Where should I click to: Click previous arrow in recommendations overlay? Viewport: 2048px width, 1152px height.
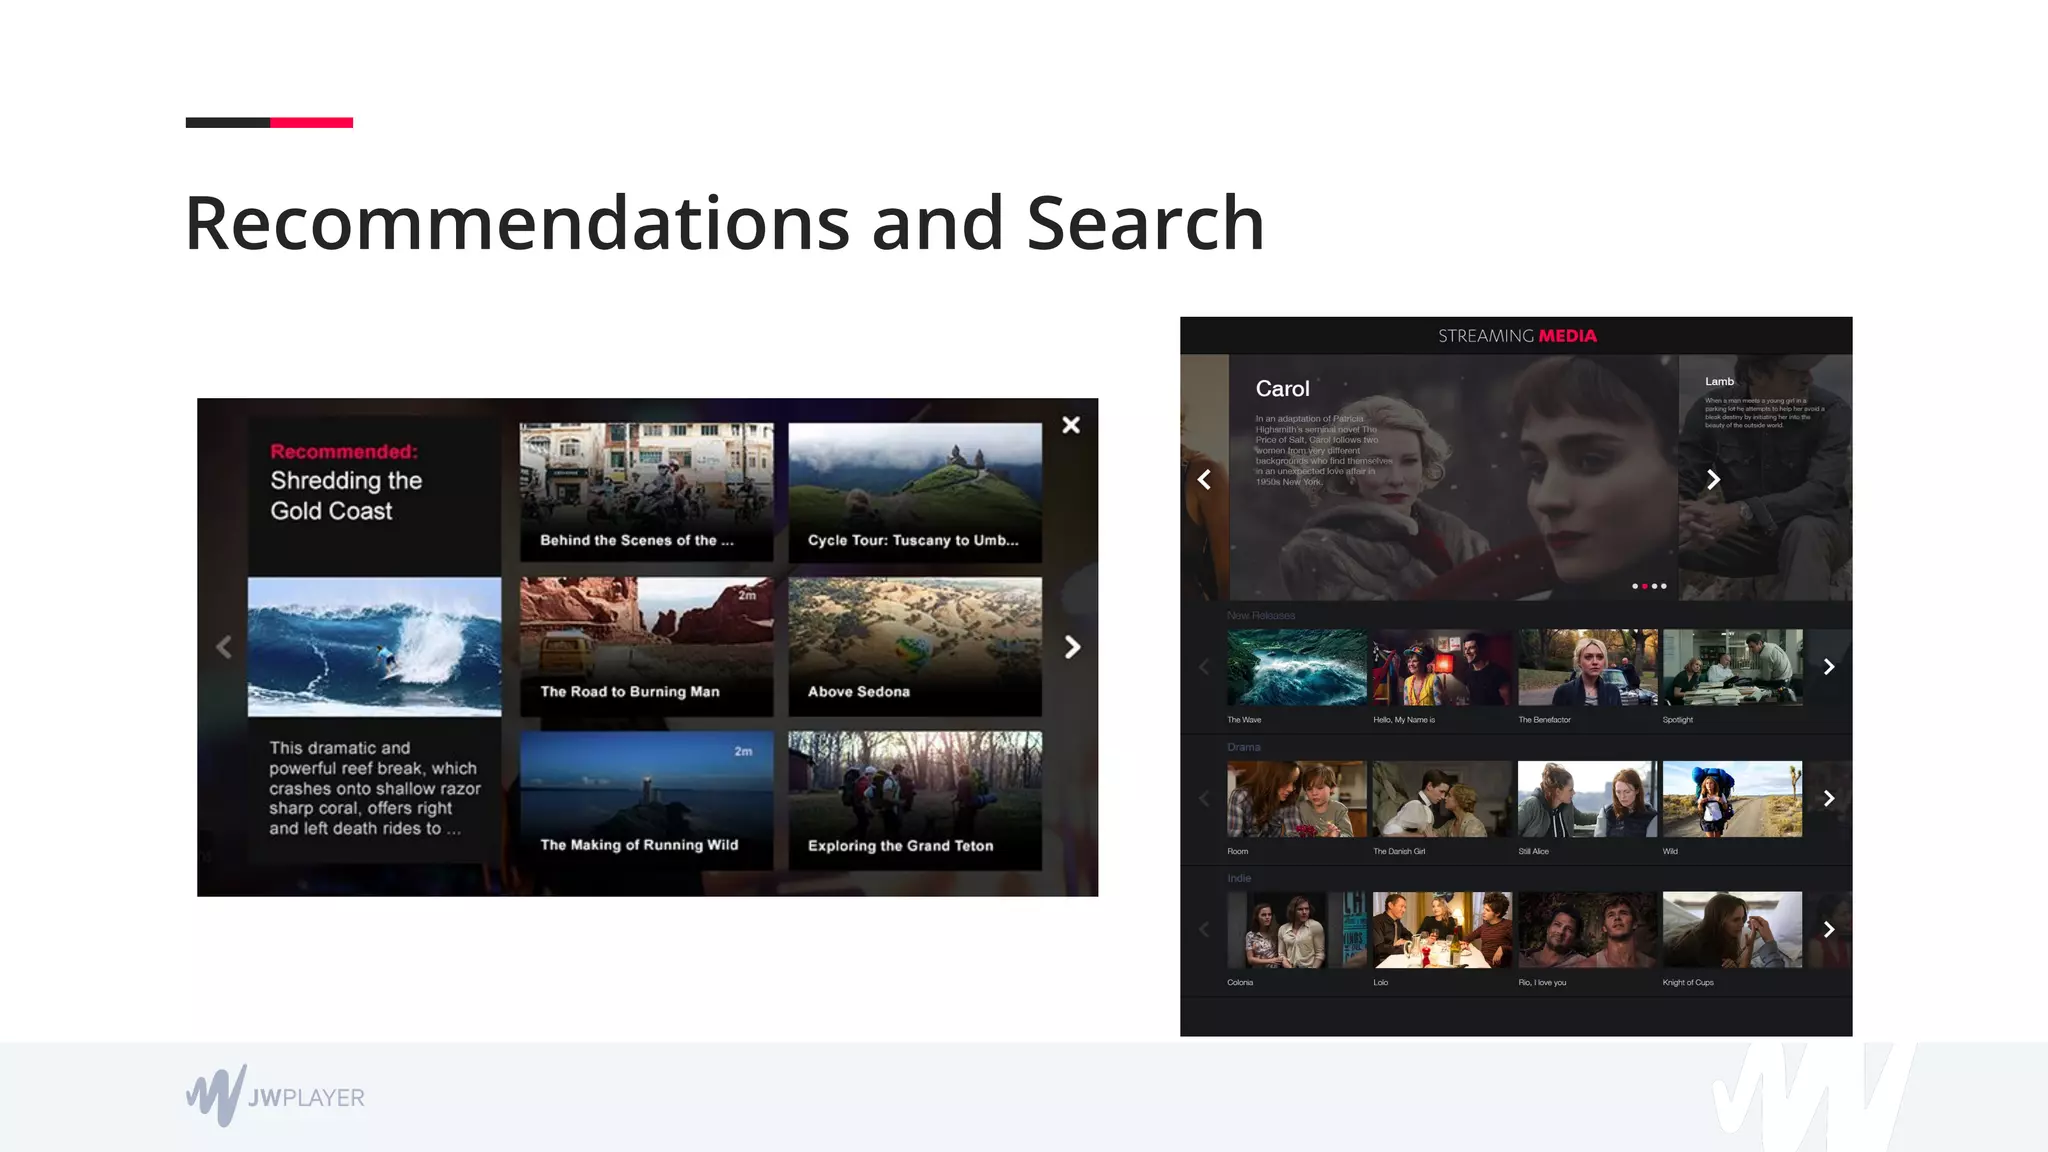224,647
